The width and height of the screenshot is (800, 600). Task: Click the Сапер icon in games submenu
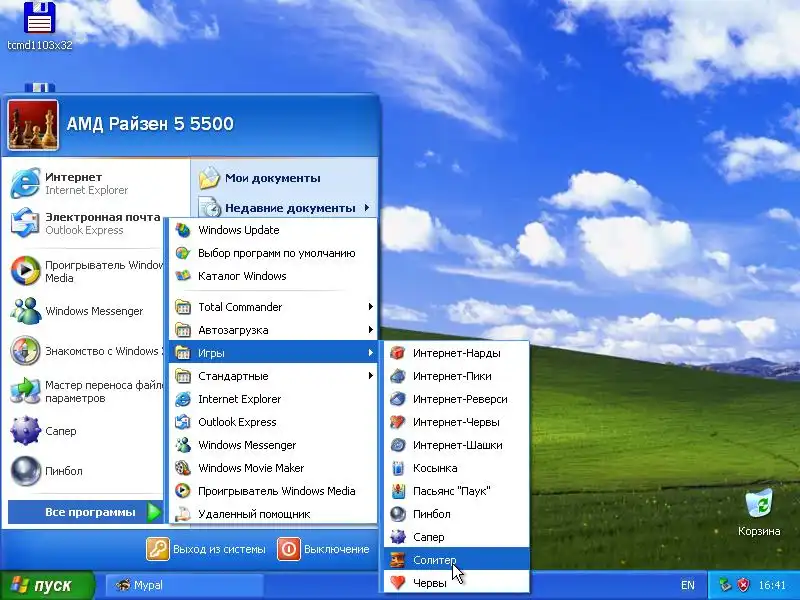pyautogui.click(x=398, y=537)
